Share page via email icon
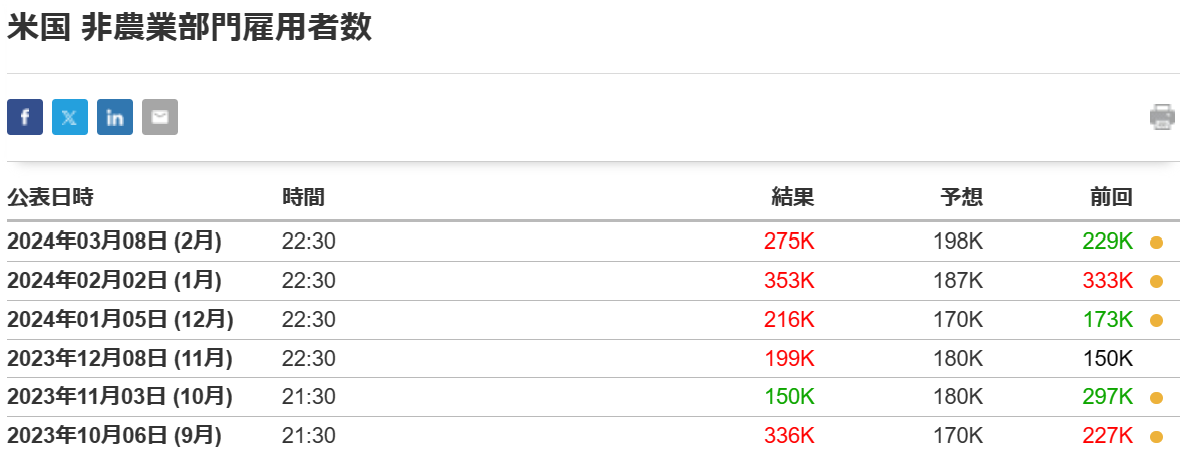Viewport: 1180px width, 476px height. [x=160, y=117]
